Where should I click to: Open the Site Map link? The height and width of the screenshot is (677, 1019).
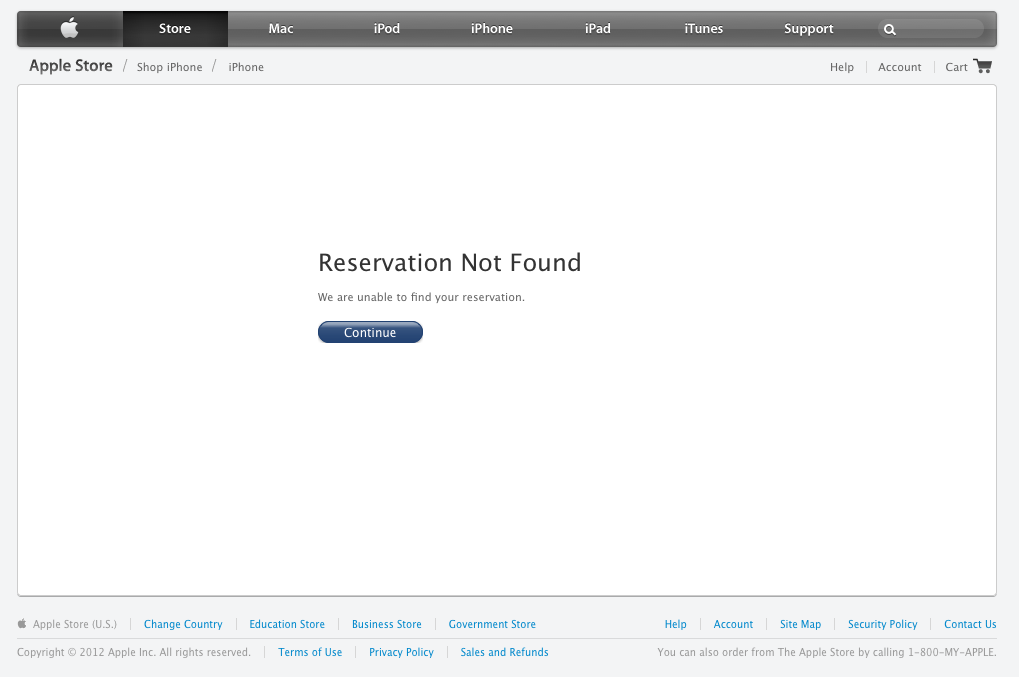pos(800,624)
